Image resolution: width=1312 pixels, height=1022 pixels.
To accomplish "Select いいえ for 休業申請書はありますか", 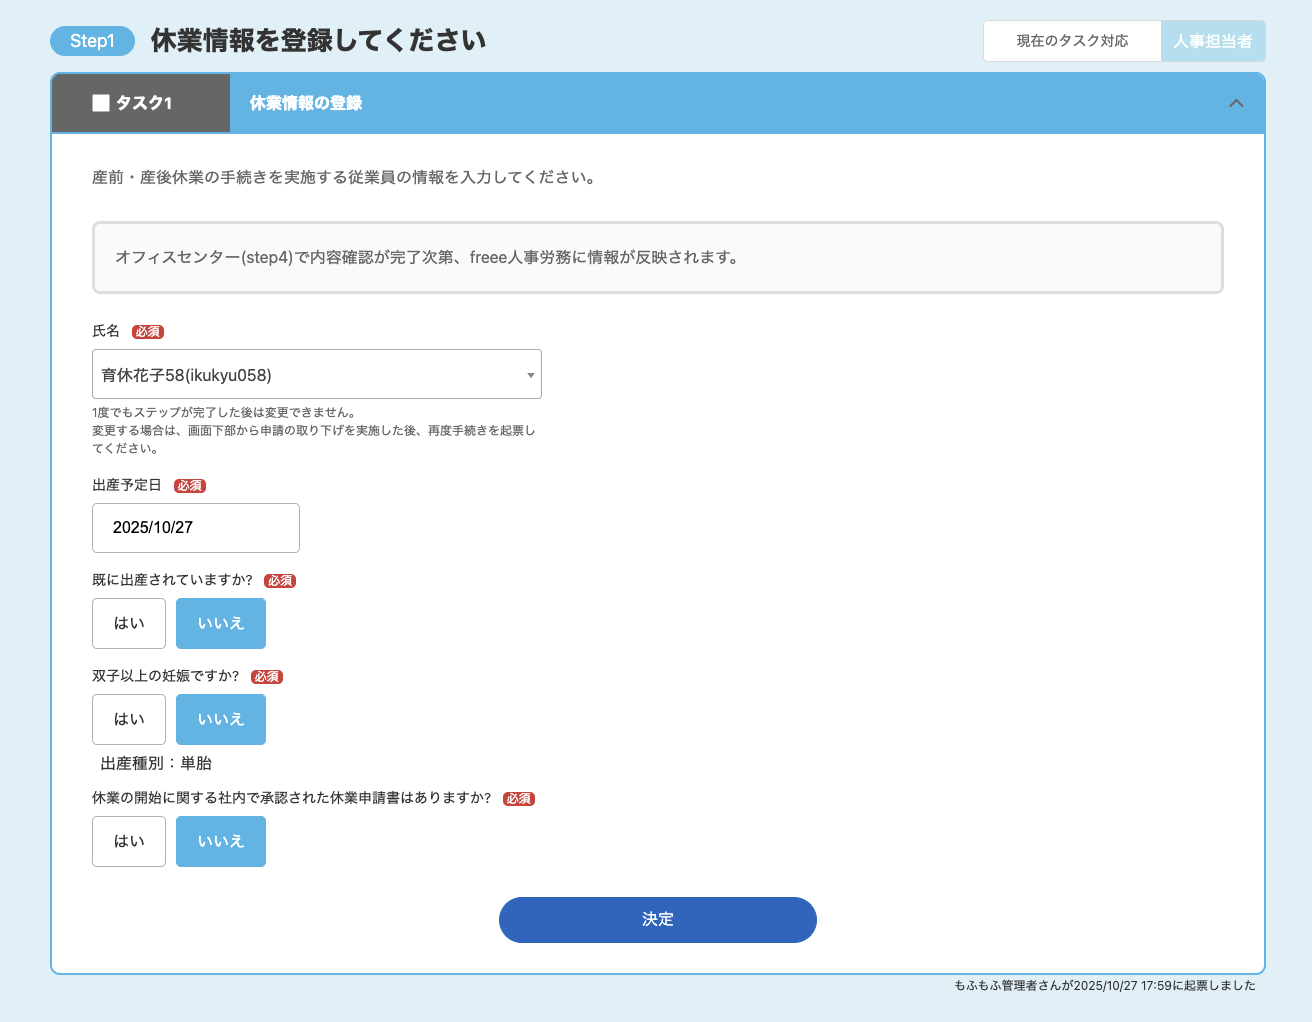I will coord(221,842).
